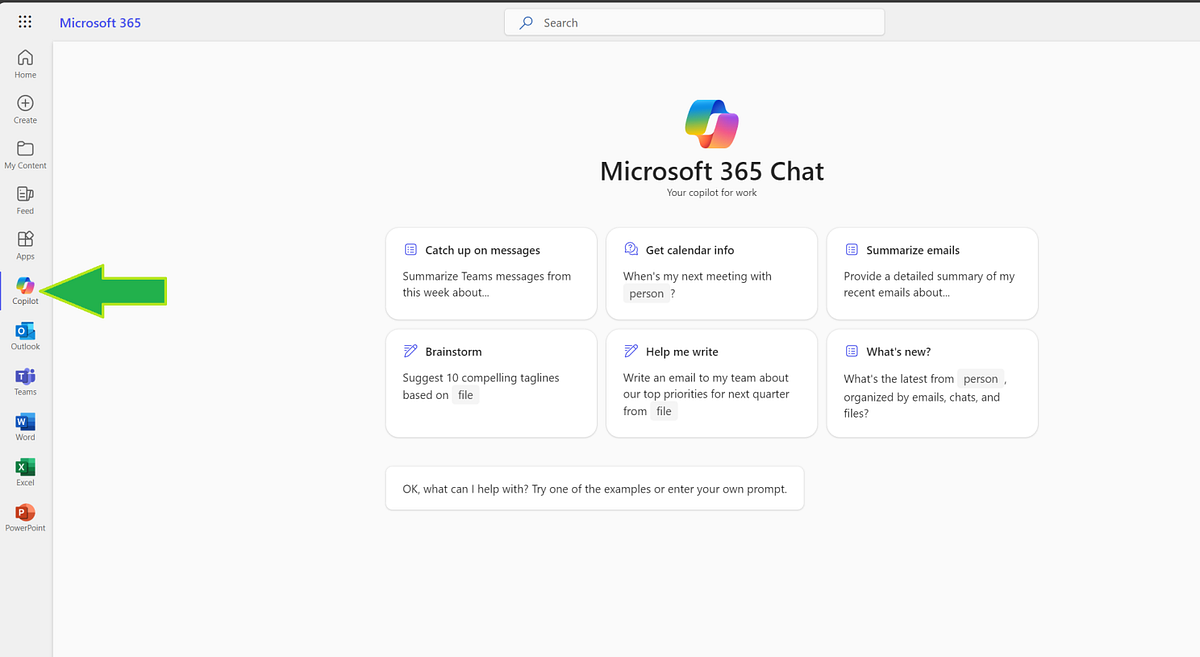The width and height of the screenshot is (1200, 657).
Task: Launch Outlook from the left sidebar
Action: coord(25,333)
